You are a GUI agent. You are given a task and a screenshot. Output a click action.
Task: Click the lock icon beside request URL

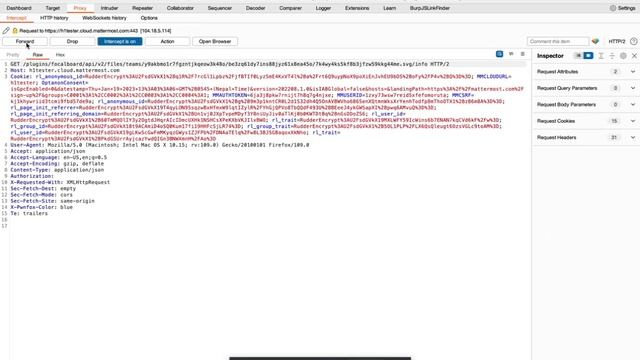15,31
